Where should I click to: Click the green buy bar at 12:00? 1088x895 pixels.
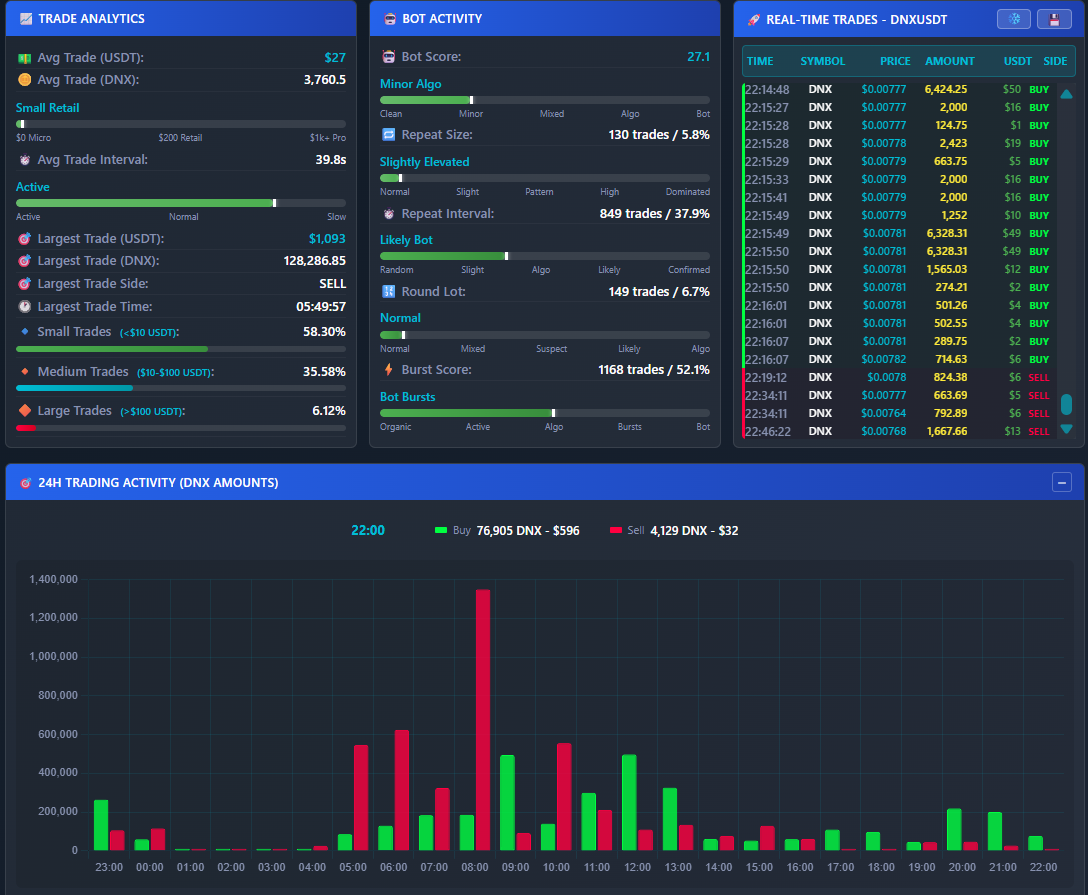[629, 803]
